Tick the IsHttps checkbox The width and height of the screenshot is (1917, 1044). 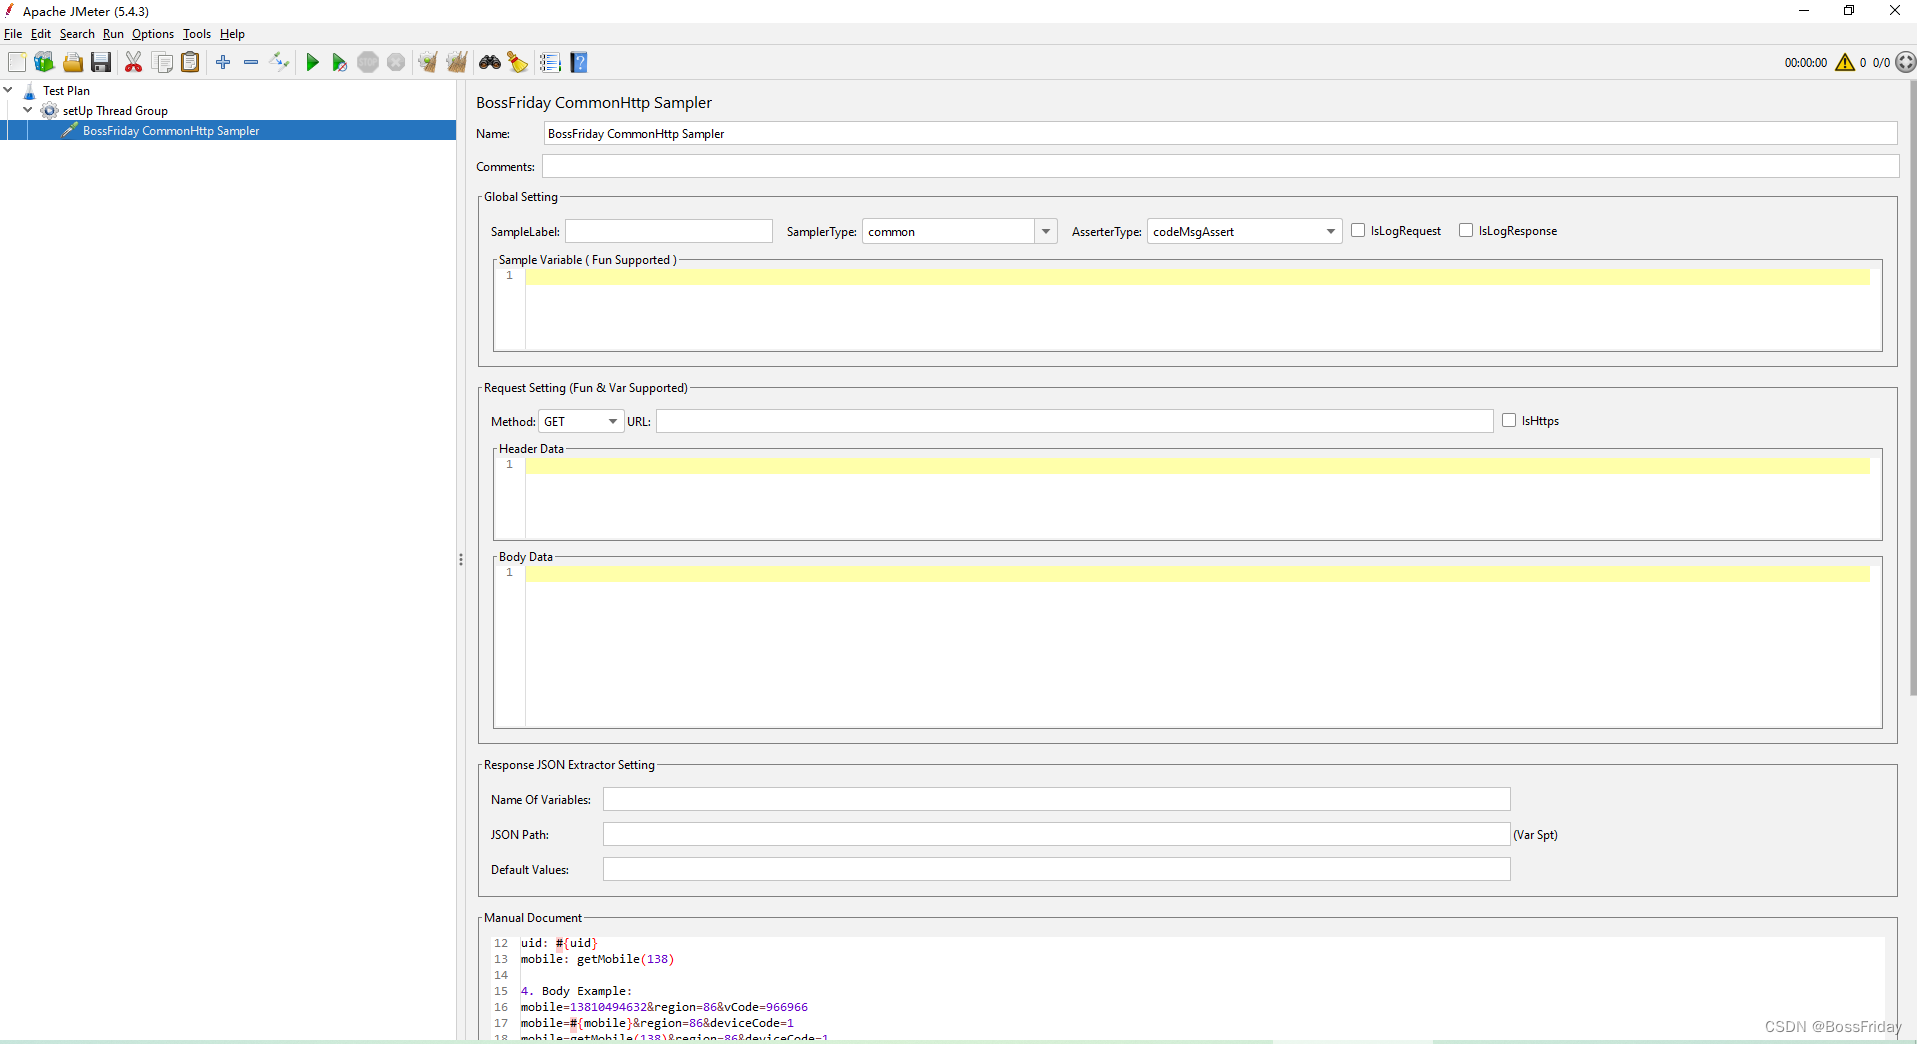point(1509,420)
